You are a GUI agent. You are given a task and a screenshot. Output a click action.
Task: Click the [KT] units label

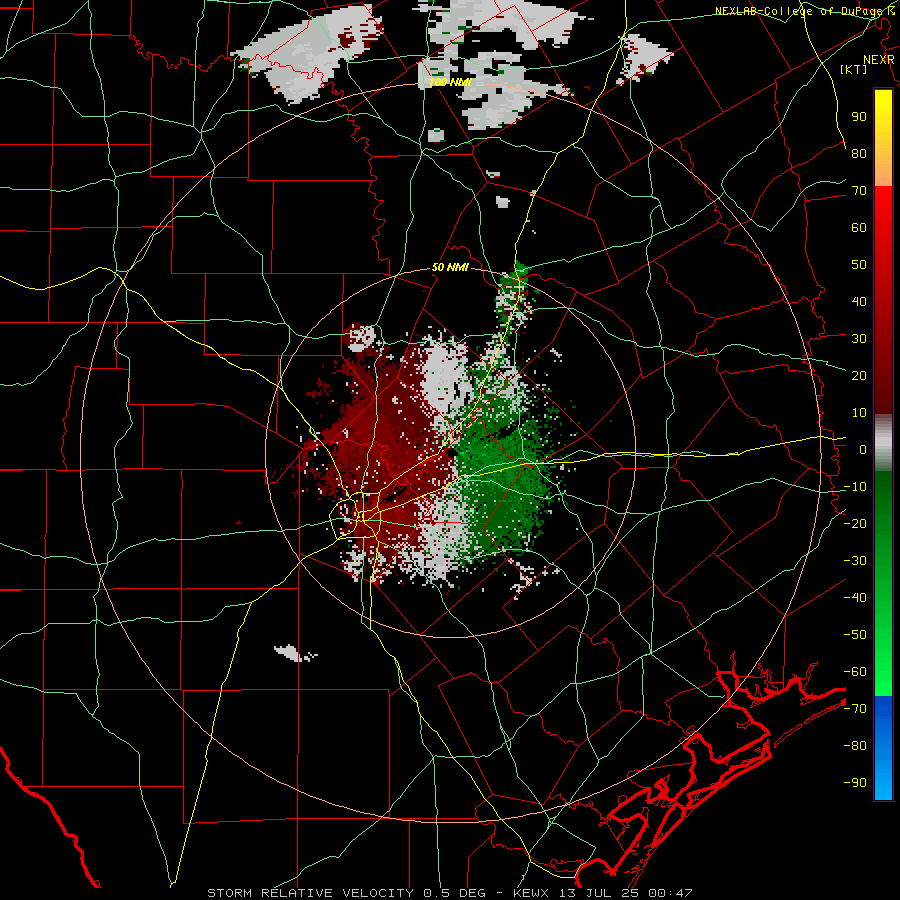tap(854, 69)
